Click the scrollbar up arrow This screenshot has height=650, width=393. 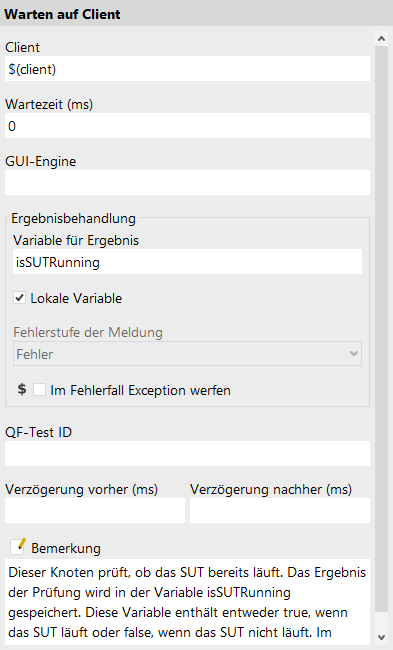tap(381, 39)
